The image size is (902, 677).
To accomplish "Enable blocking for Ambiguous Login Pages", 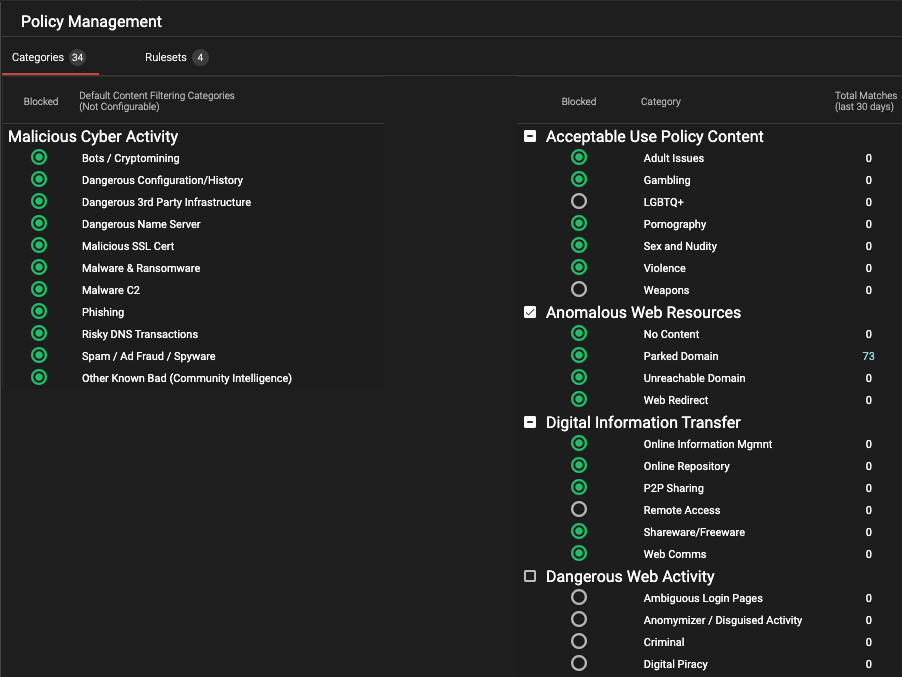I will coord(578,598).
